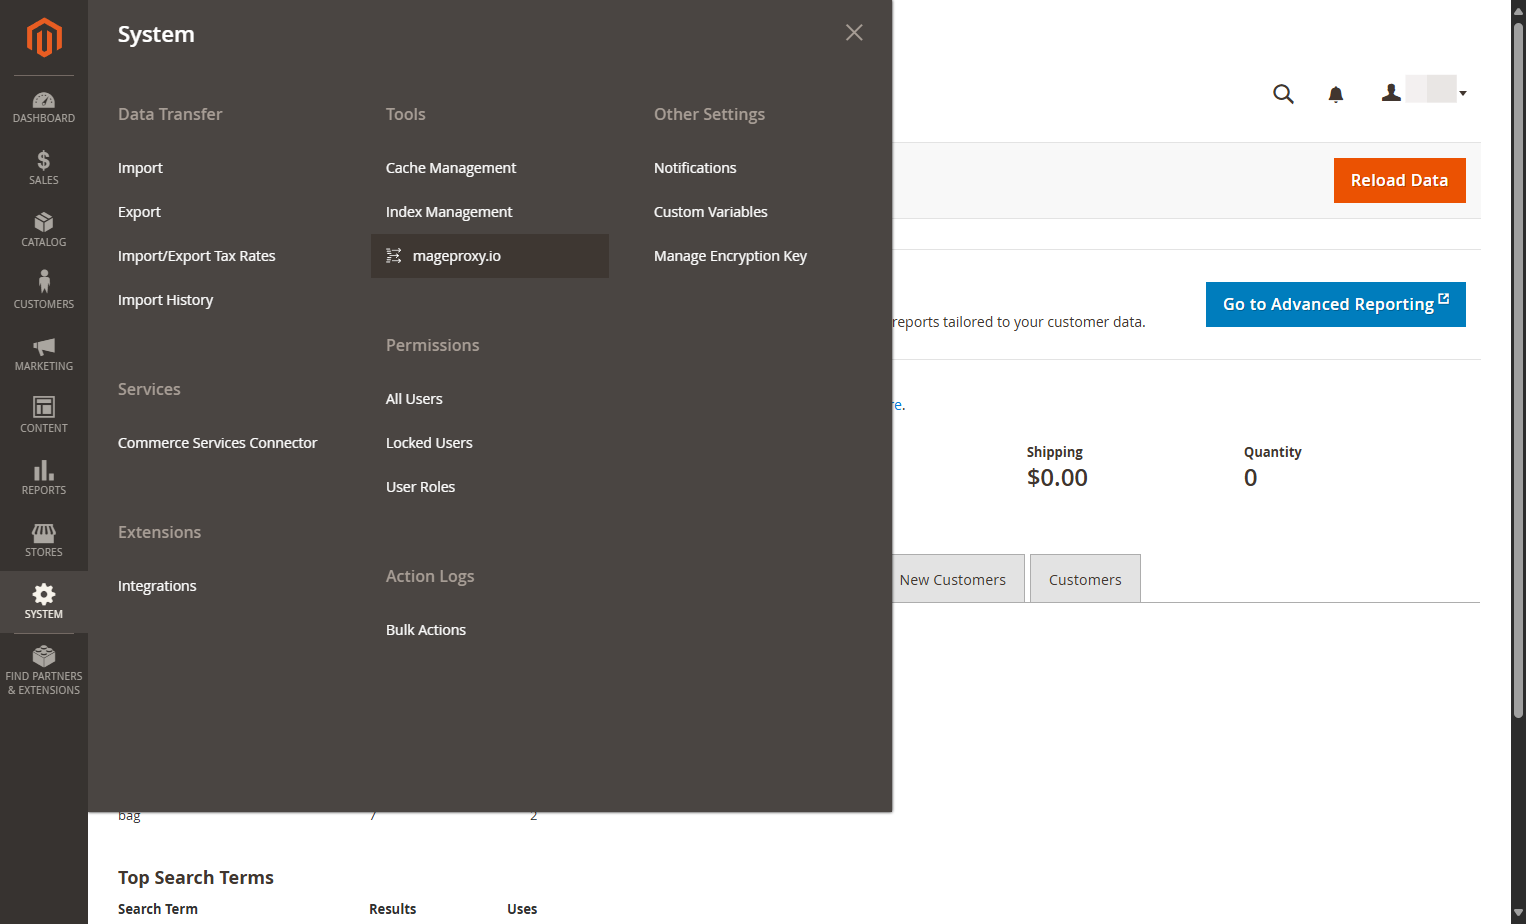Open Commerce Services Connector

(217, 443)
